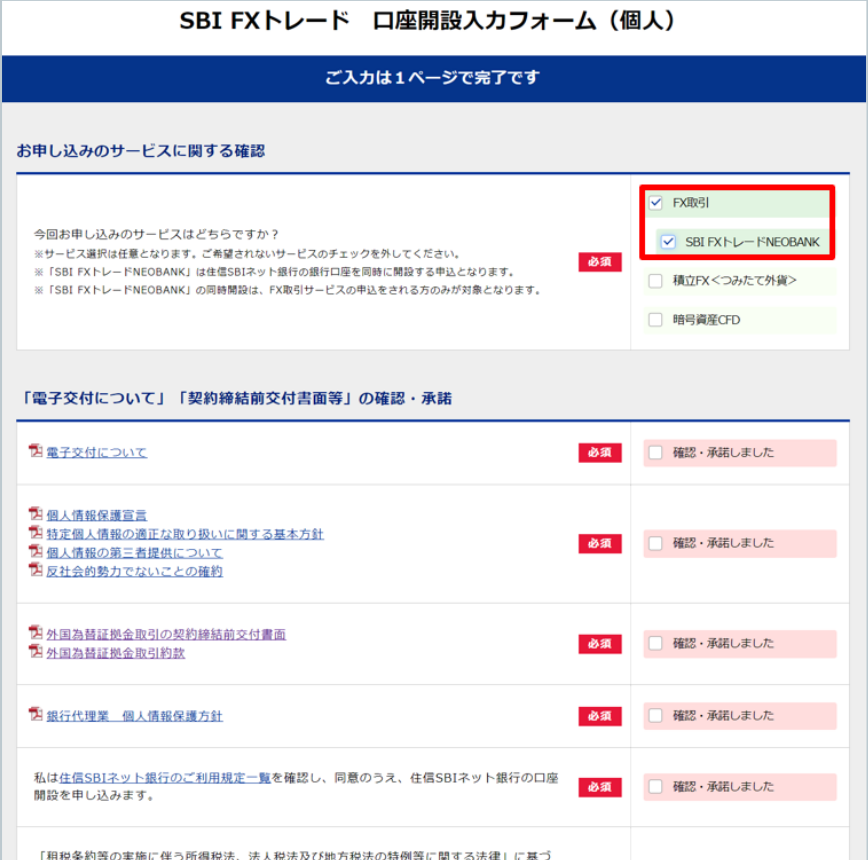The image size is (868, 860).
Task: Open PDF icon for 外国為替証拠金取引の契約締結前交付書面
Action: [35, 633]
